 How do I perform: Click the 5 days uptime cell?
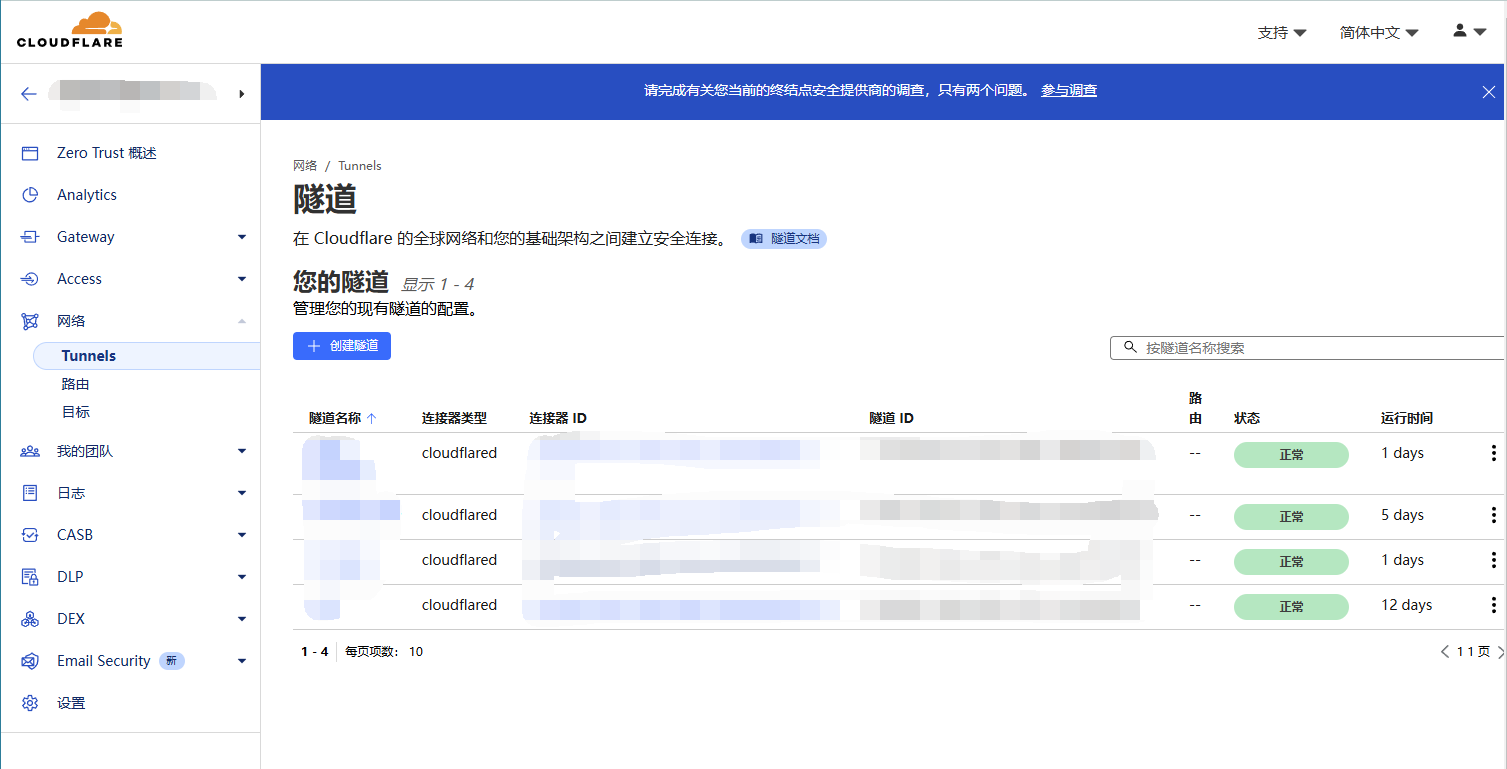(x=1403, y=515)
